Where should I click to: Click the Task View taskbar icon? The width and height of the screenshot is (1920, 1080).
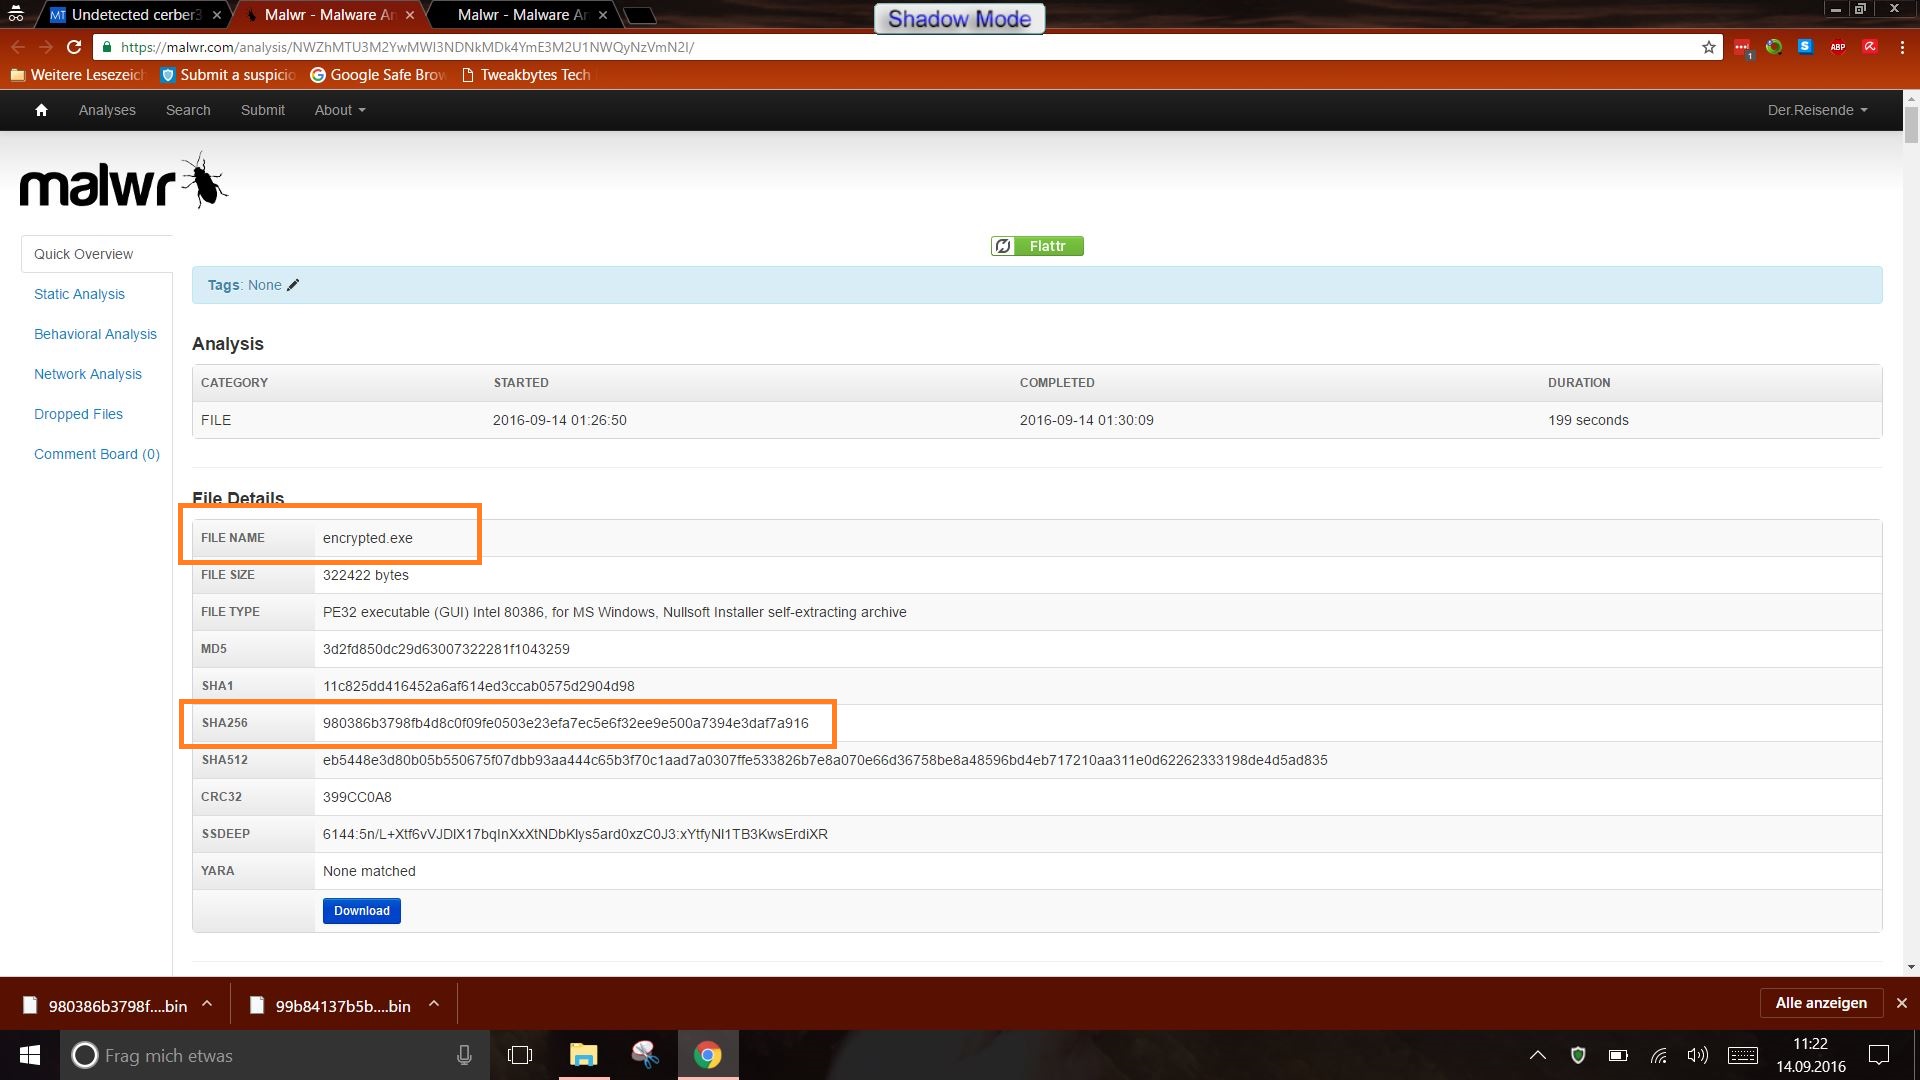click(x=520, y=1055)
